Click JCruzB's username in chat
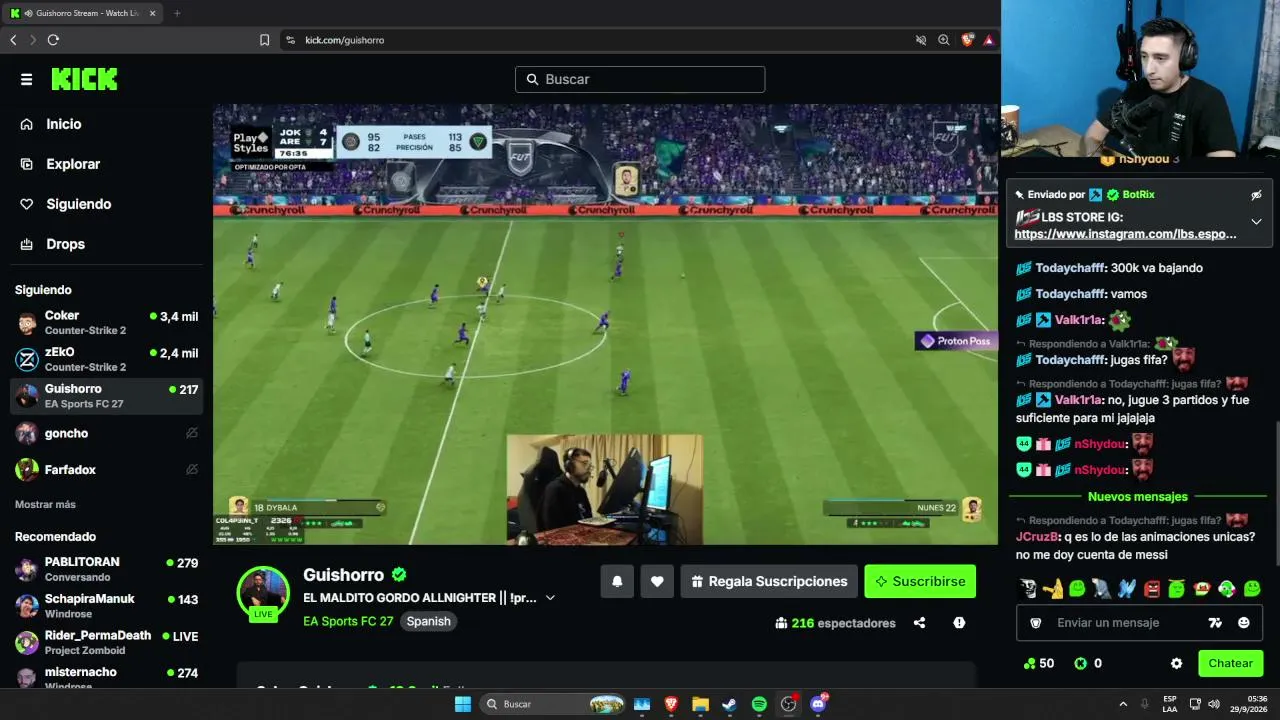This screenshot has height=720, width=1280. [1037, 537]
